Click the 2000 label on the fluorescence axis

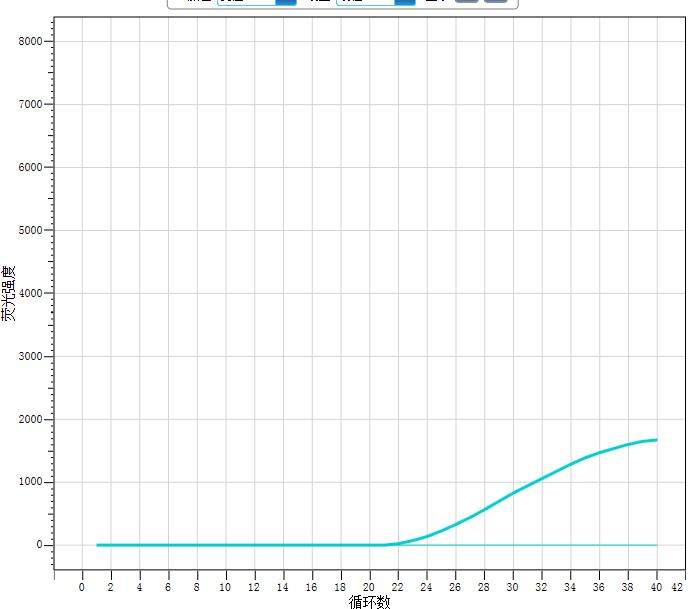point(30,419)
